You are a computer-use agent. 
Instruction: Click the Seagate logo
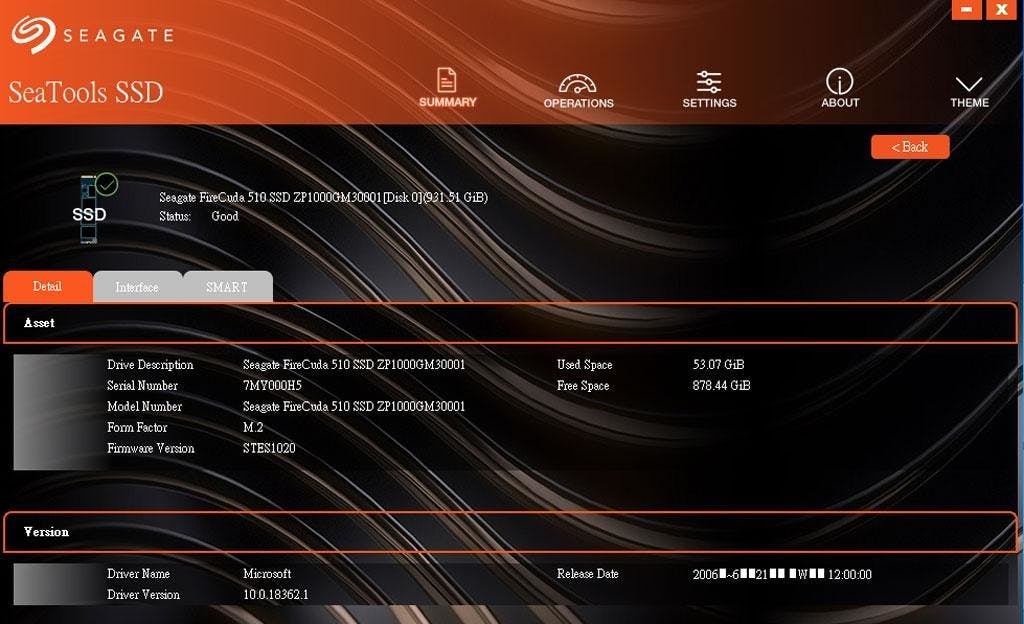pos(92,34)
